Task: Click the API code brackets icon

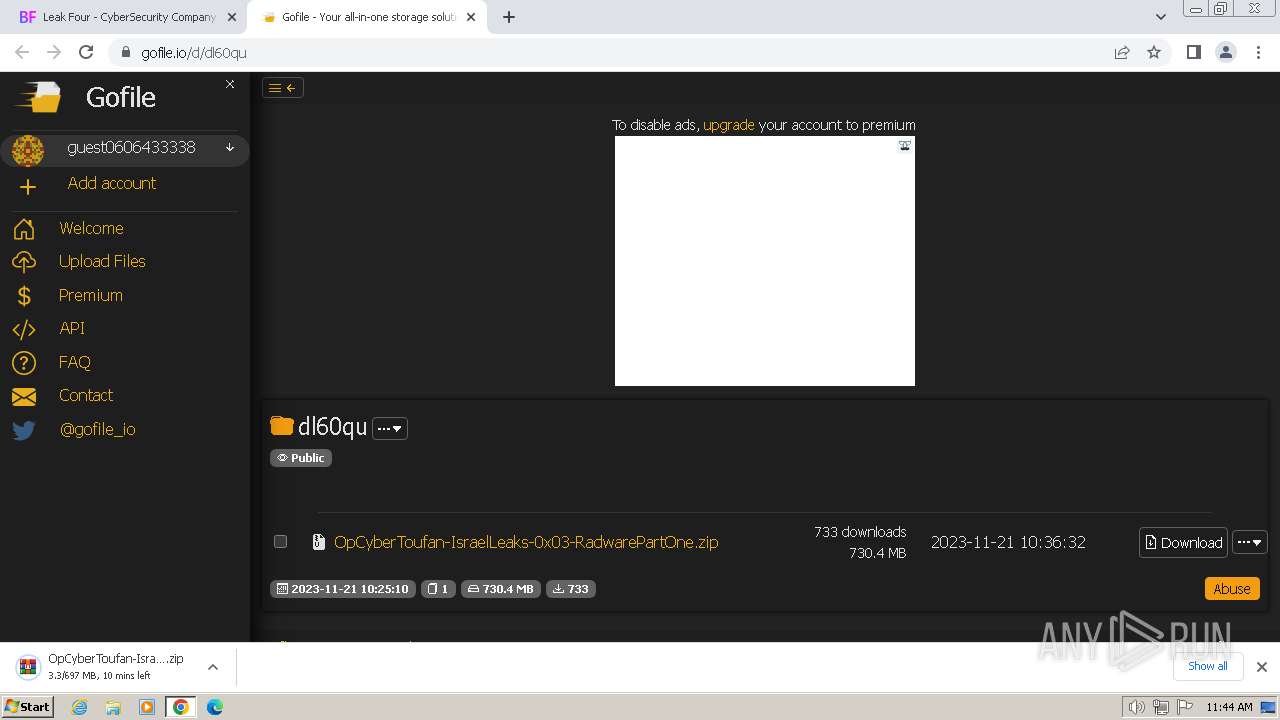Action: pyautogui.click(x=24, y=329)
